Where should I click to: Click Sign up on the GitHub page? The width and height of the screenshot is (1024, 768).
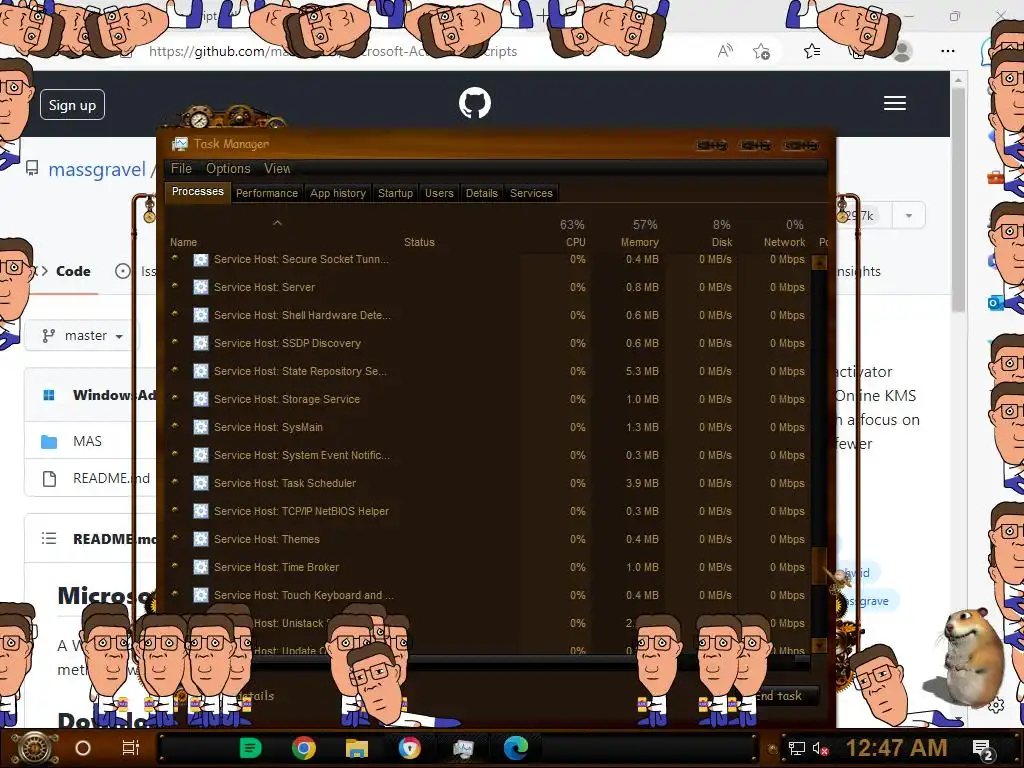(x=72, y=105)
